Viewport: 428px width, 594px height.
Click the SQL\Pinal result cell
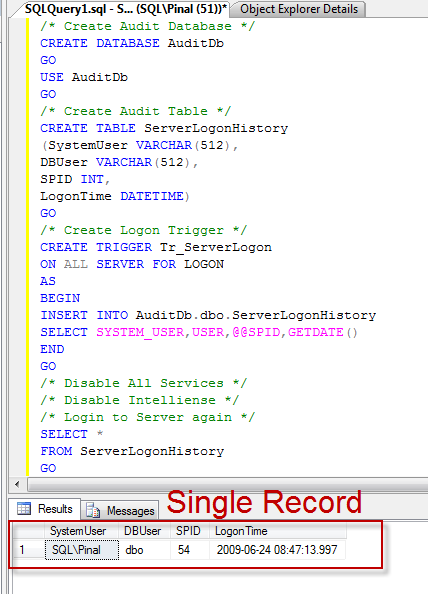(81, 550)
